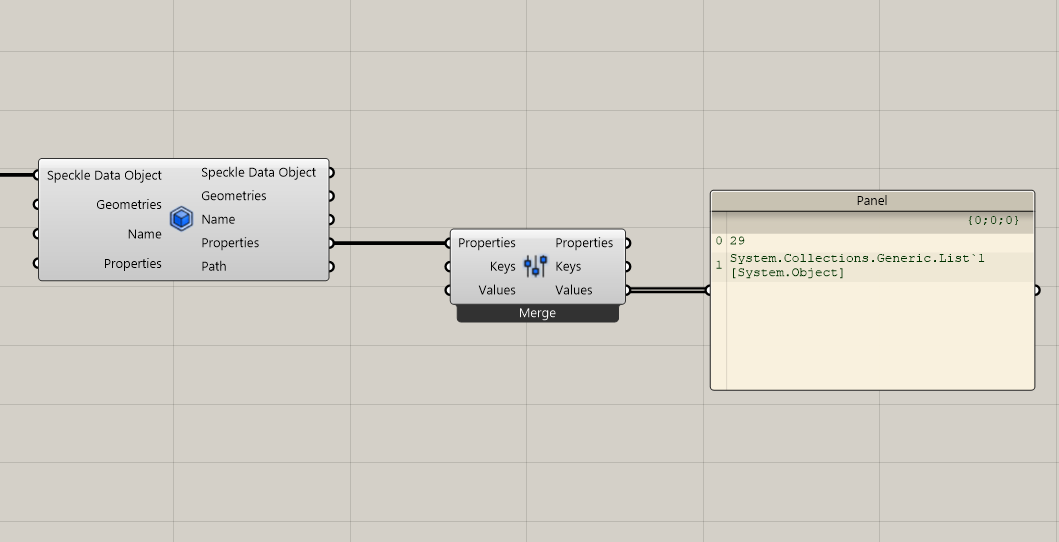This screenshot has height=542, width=1059.
Task: Select the System.Collections.Generic.List row in panel
Action: click(872, 265)
